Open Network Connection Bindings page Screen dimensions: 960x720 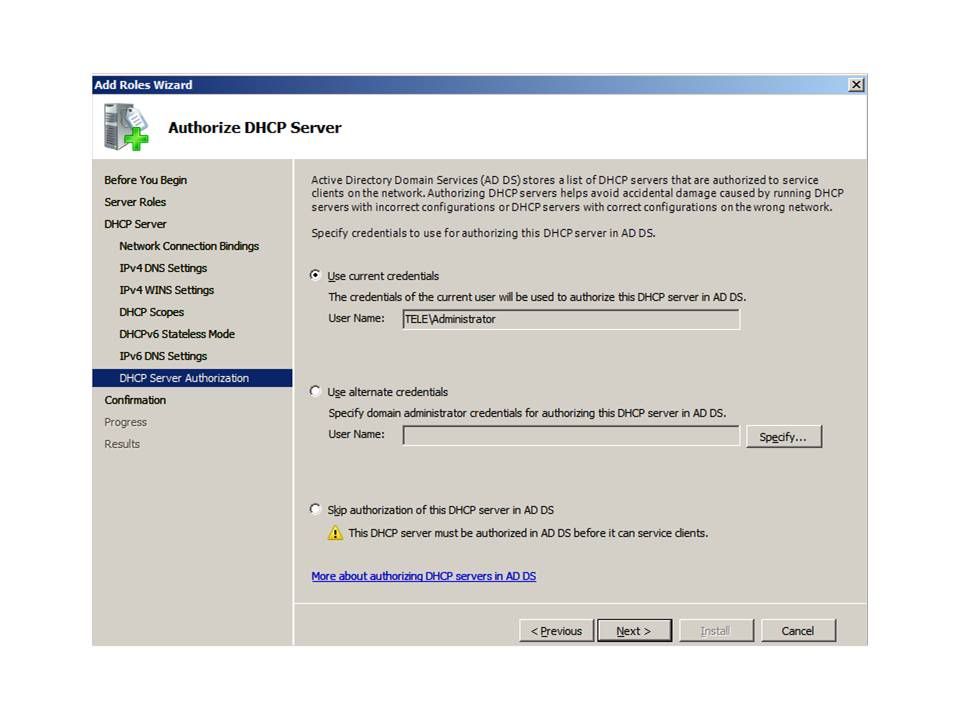tap(189, 246)
